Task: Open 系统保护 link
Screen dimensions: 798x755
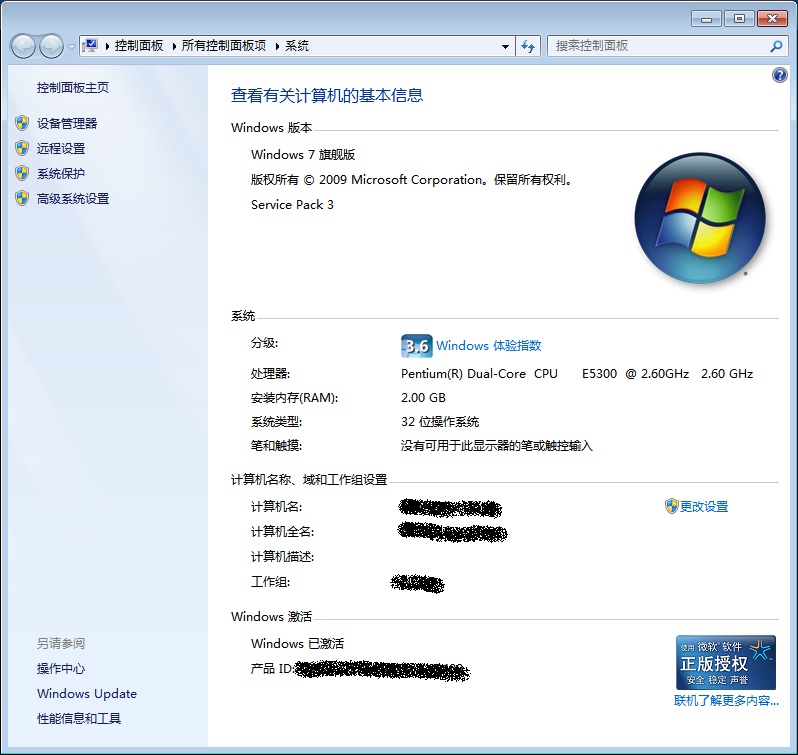Action: pos(61,173)
